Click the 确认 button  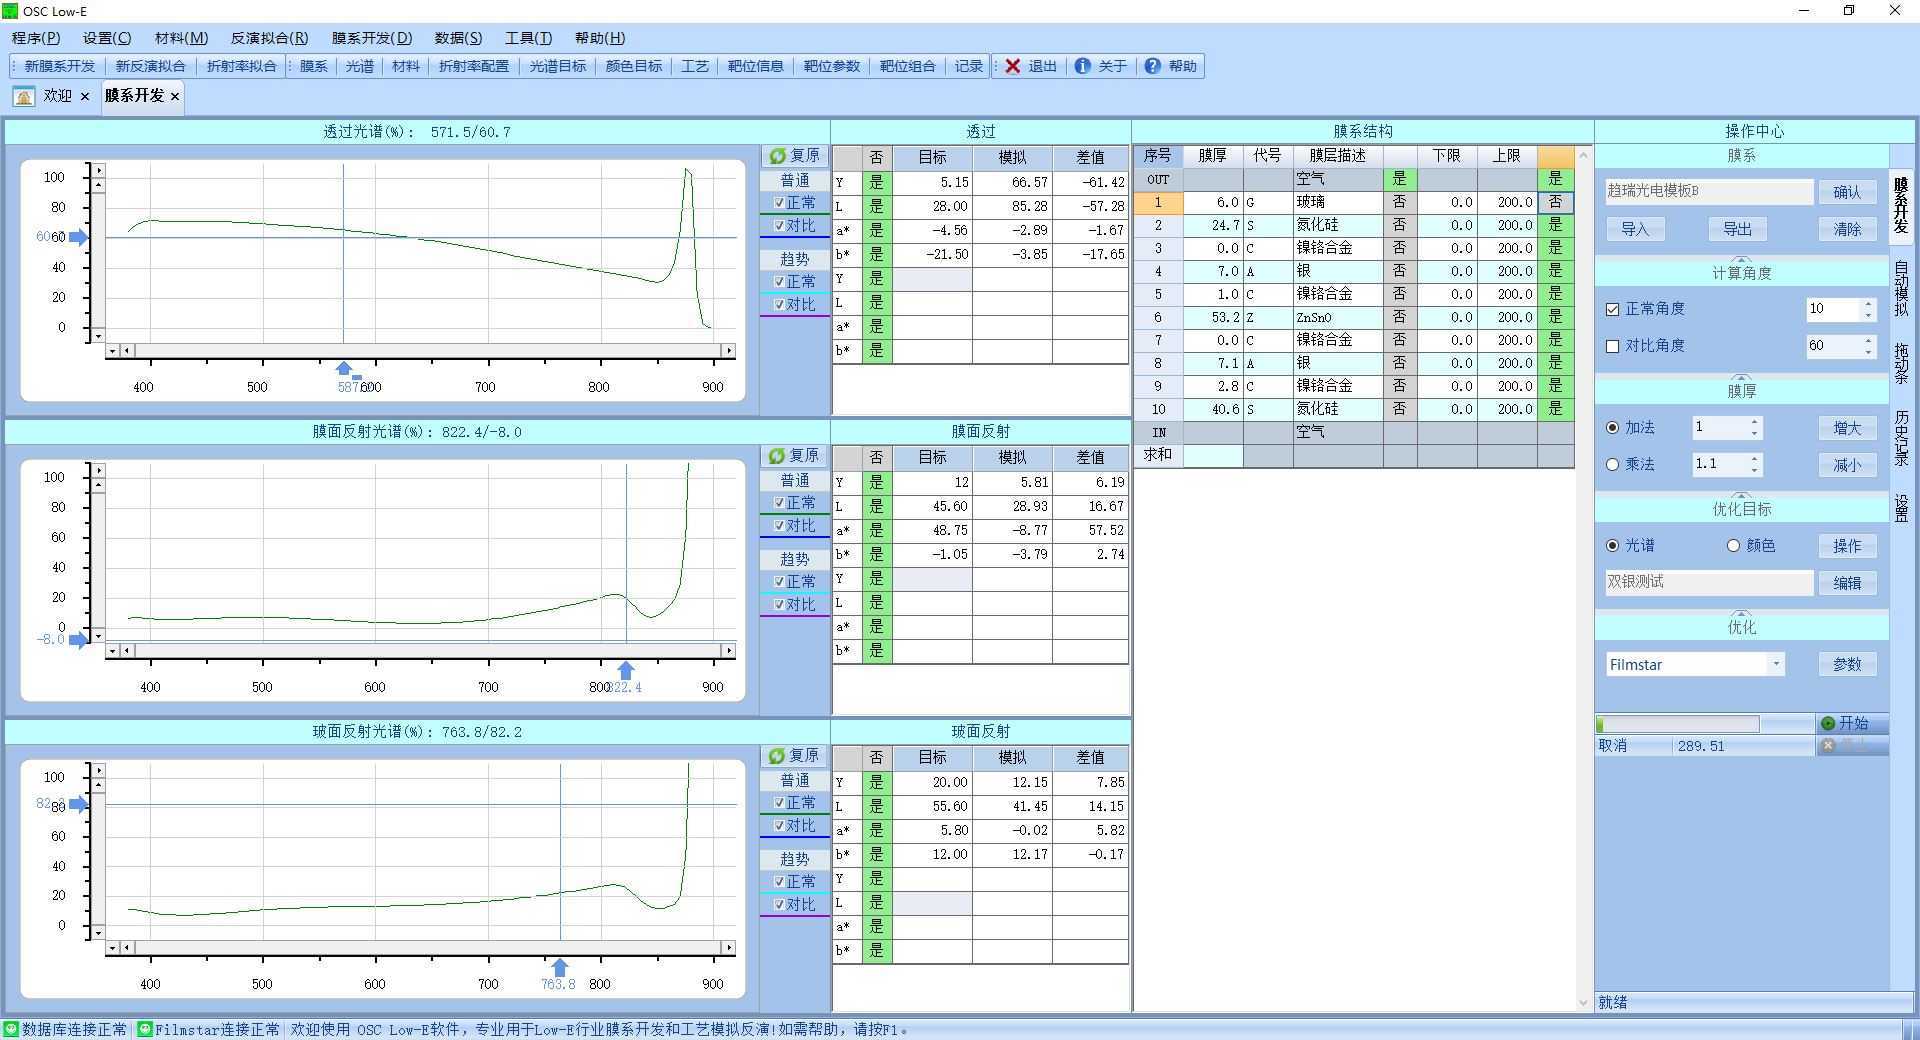point(1847,192)
